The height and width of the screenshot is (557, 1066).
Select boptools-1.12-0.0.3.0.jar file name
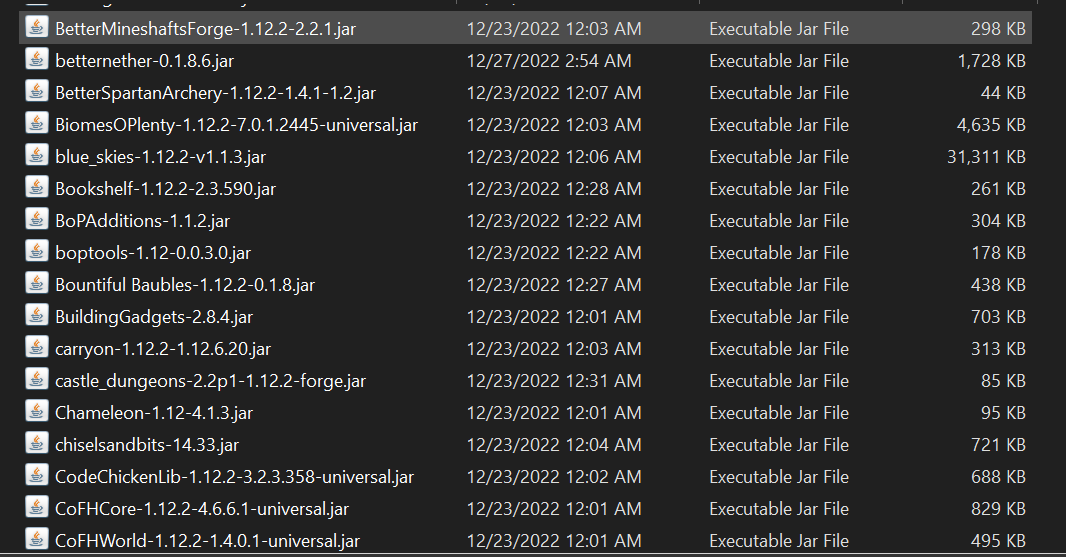coord(153,252)
